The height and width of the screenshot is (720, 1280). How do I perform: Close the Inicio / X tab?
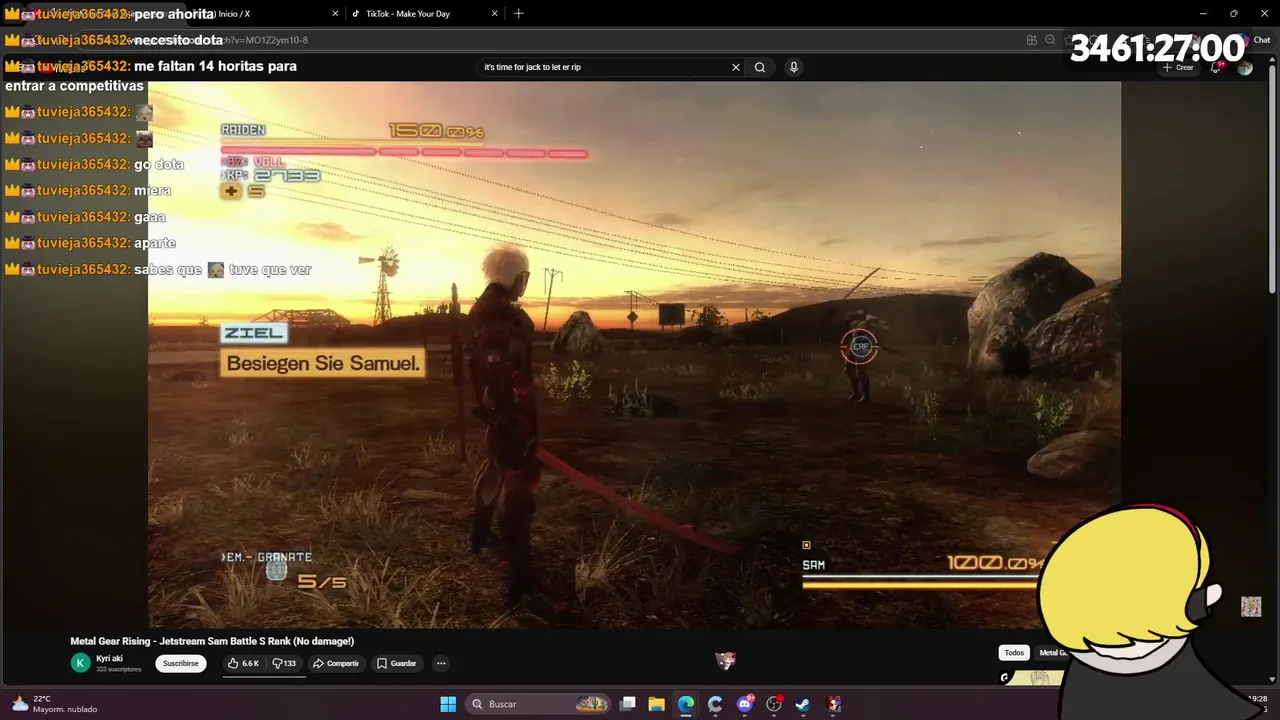[x=335, y=14]
